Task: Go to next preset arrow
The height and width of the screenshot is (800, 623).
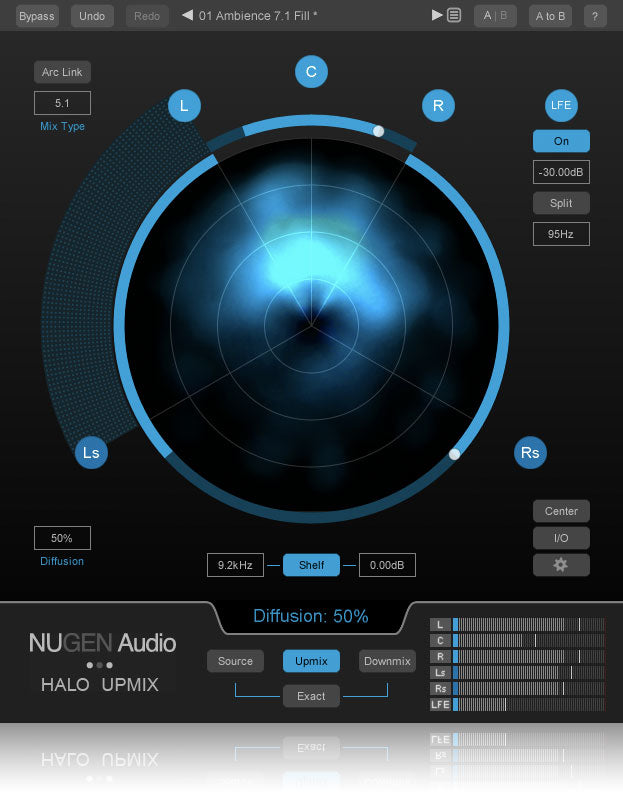Action: pos(437,15)
